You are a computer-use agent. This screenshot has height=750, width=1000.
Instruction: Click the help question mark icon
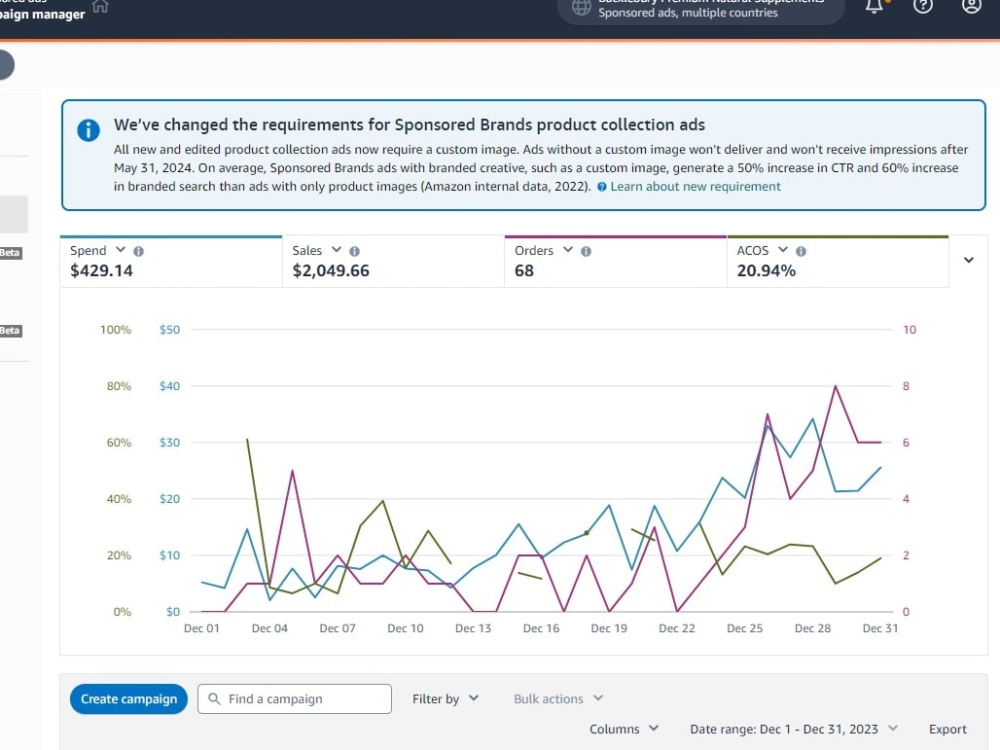click(x=922, y=5)
